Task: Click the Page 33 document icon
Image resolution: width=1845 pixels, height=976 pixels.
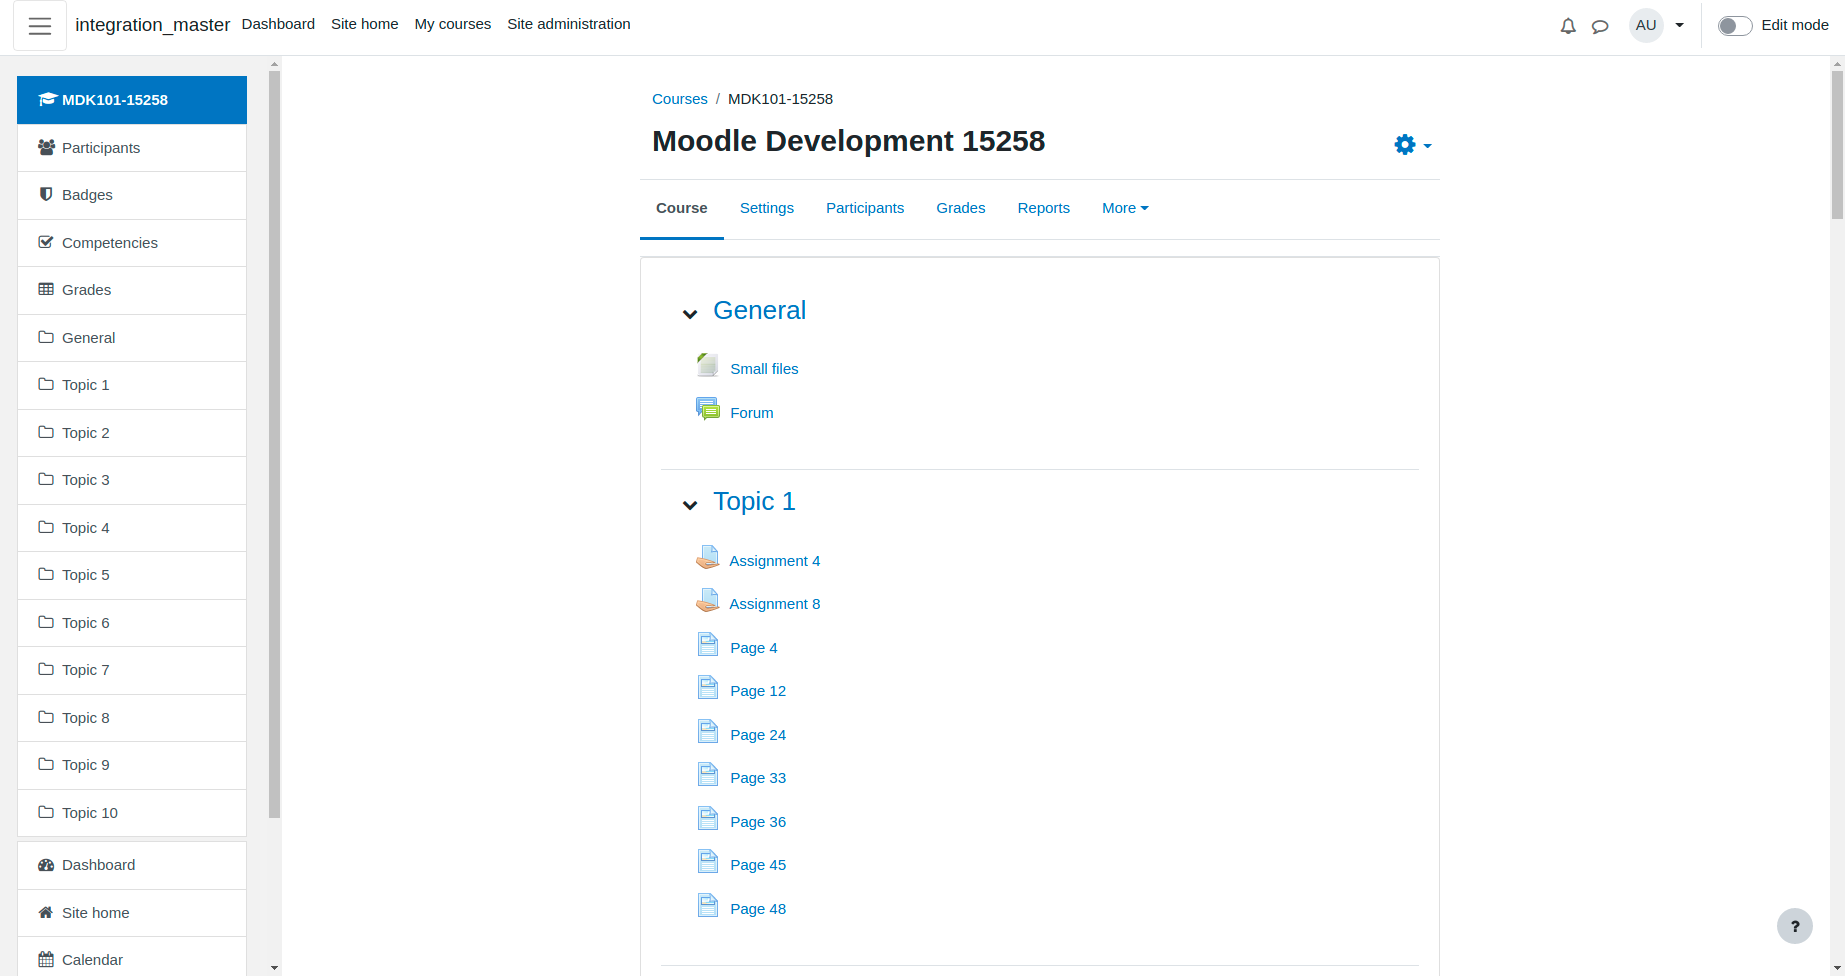Action: pyautogui.click(x=708, y=774)
